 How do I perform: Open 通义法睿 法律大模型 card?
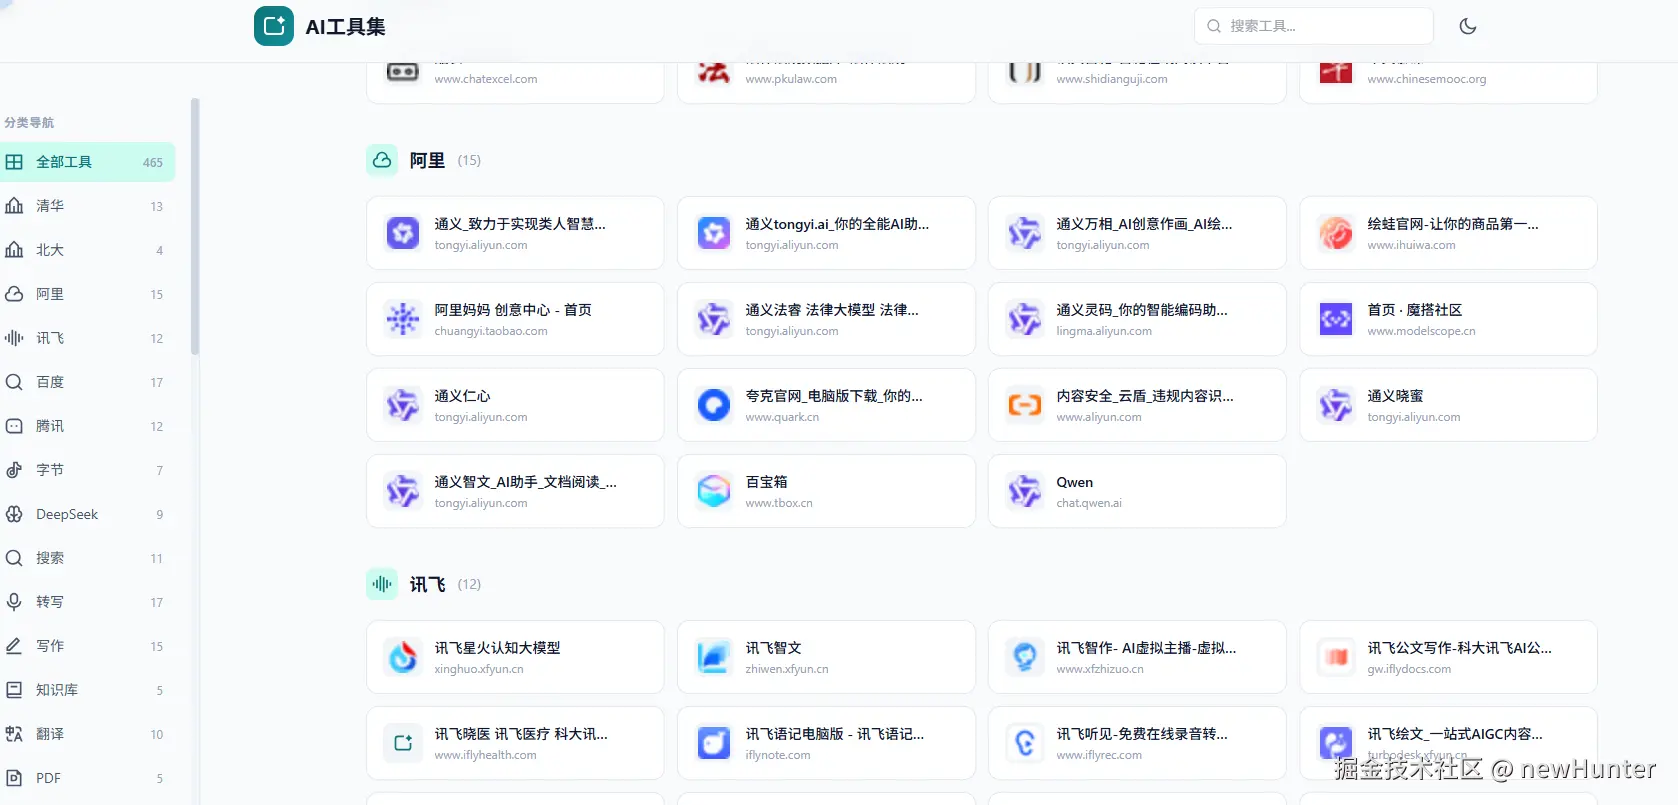tap(826, 319)
